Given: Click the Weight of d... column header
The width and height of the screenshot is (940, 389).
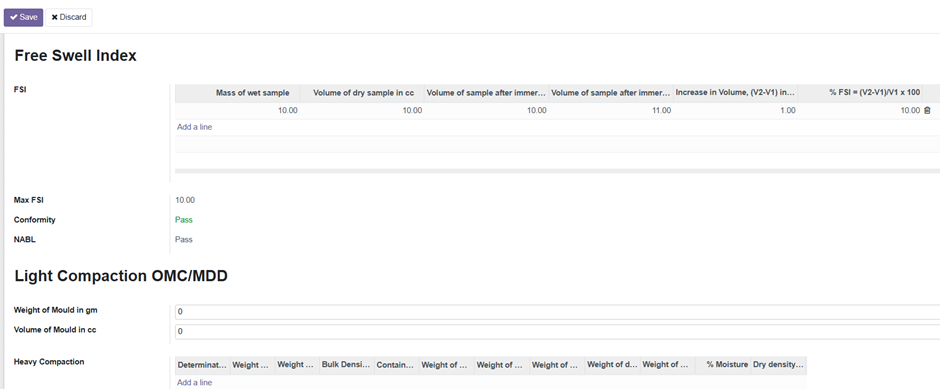Looking at the screenshot, I should [612, 364].
